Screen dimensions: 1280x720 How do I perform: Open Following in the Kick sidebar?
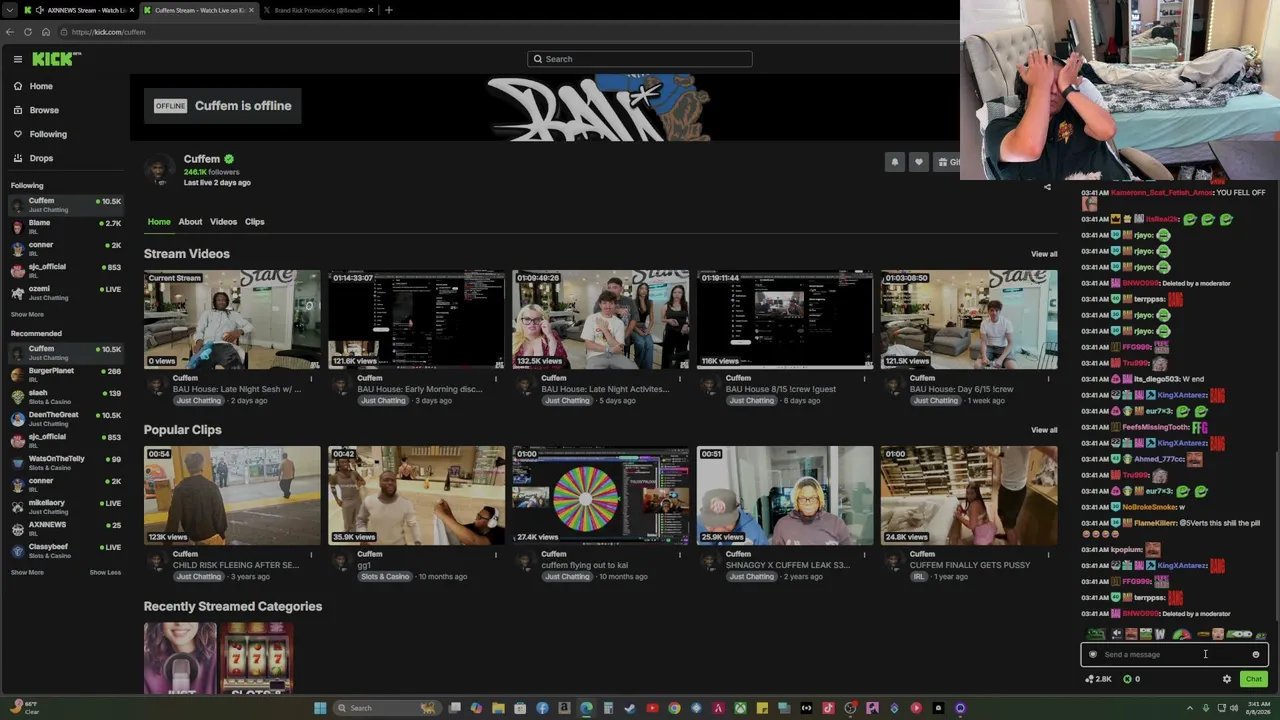point(48,134)
